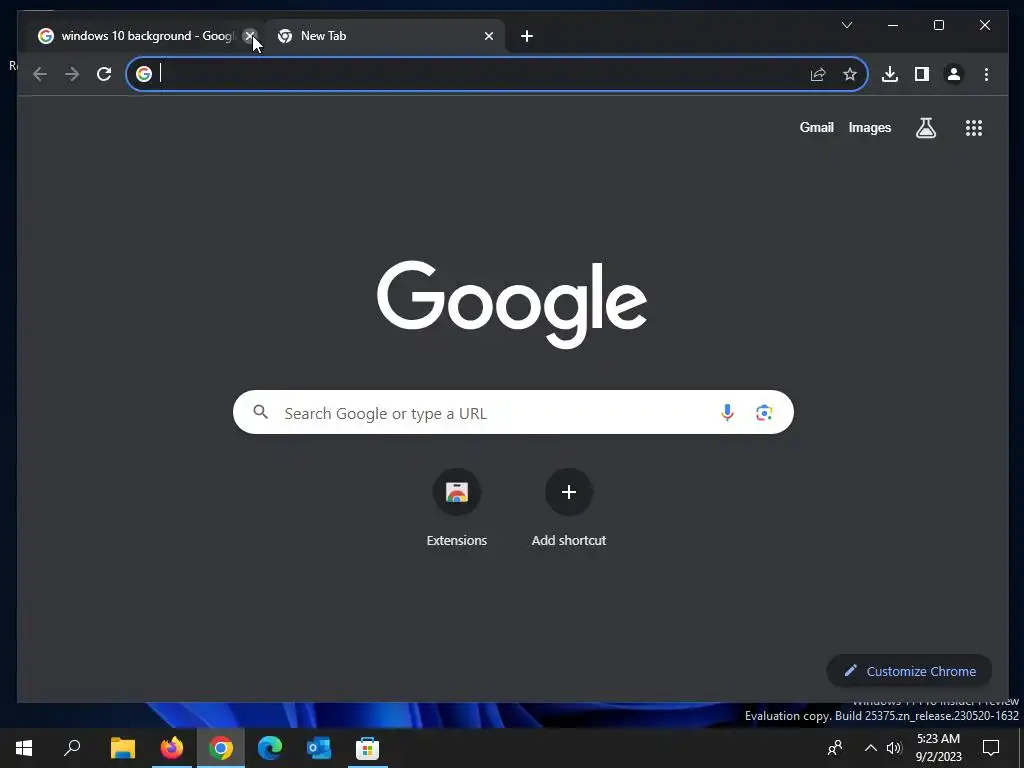
Task: Open Microsoft Store from taskbar
Action: point(368,748)
